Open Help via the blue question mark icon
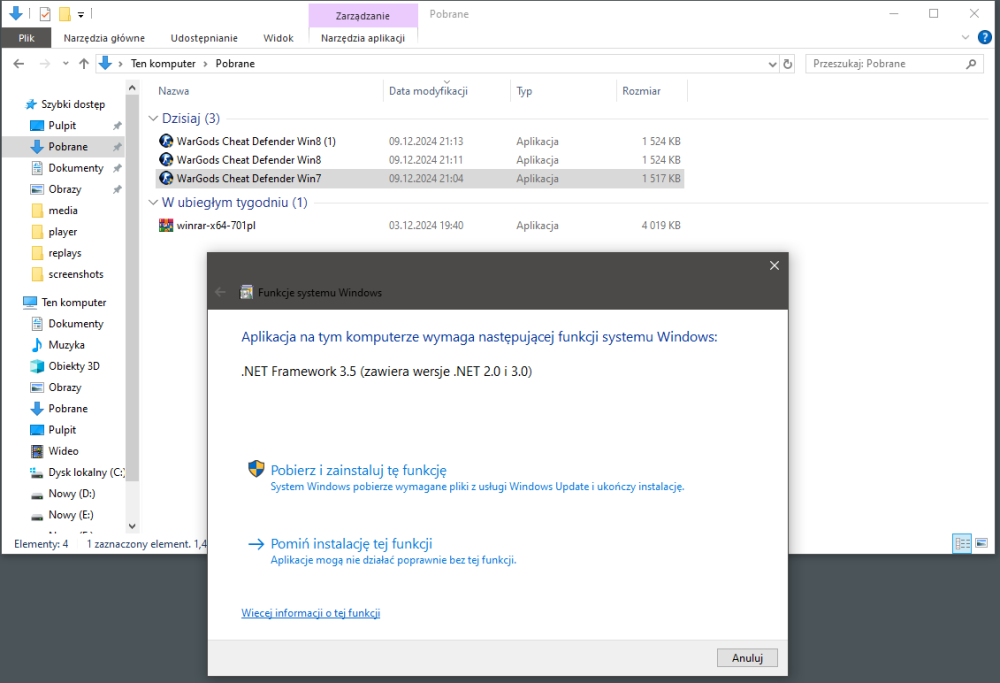Viewport: 1000px width, 683px height. pos(984,37)
